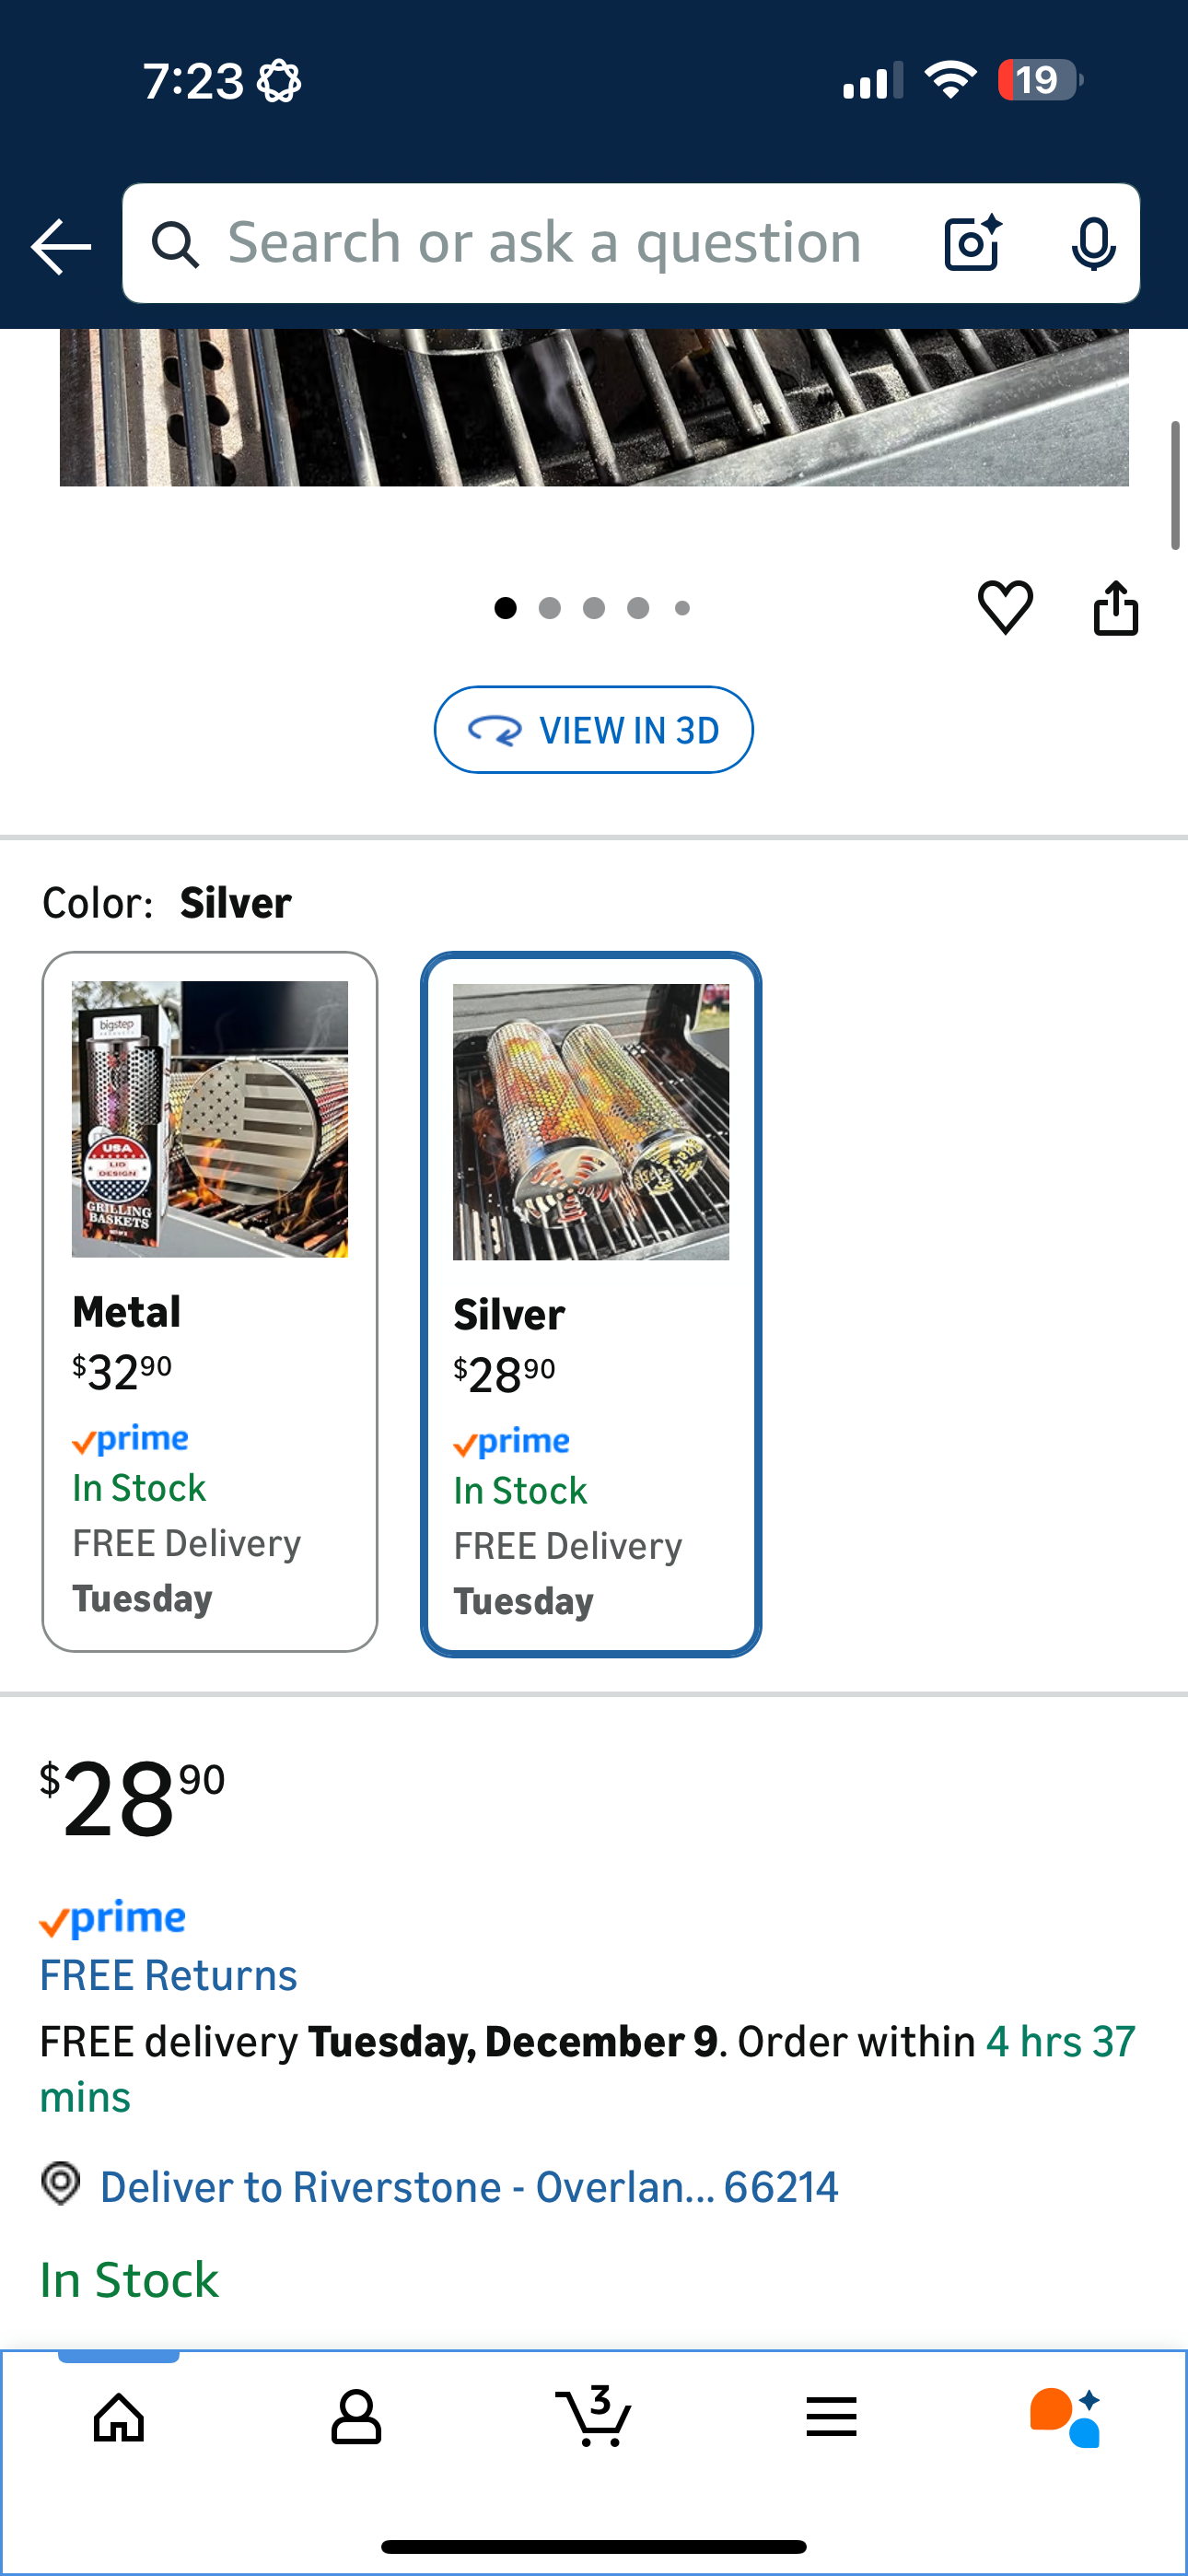
Task: Change delivery address Riverstone 66214
Action: pos(468,2187)
